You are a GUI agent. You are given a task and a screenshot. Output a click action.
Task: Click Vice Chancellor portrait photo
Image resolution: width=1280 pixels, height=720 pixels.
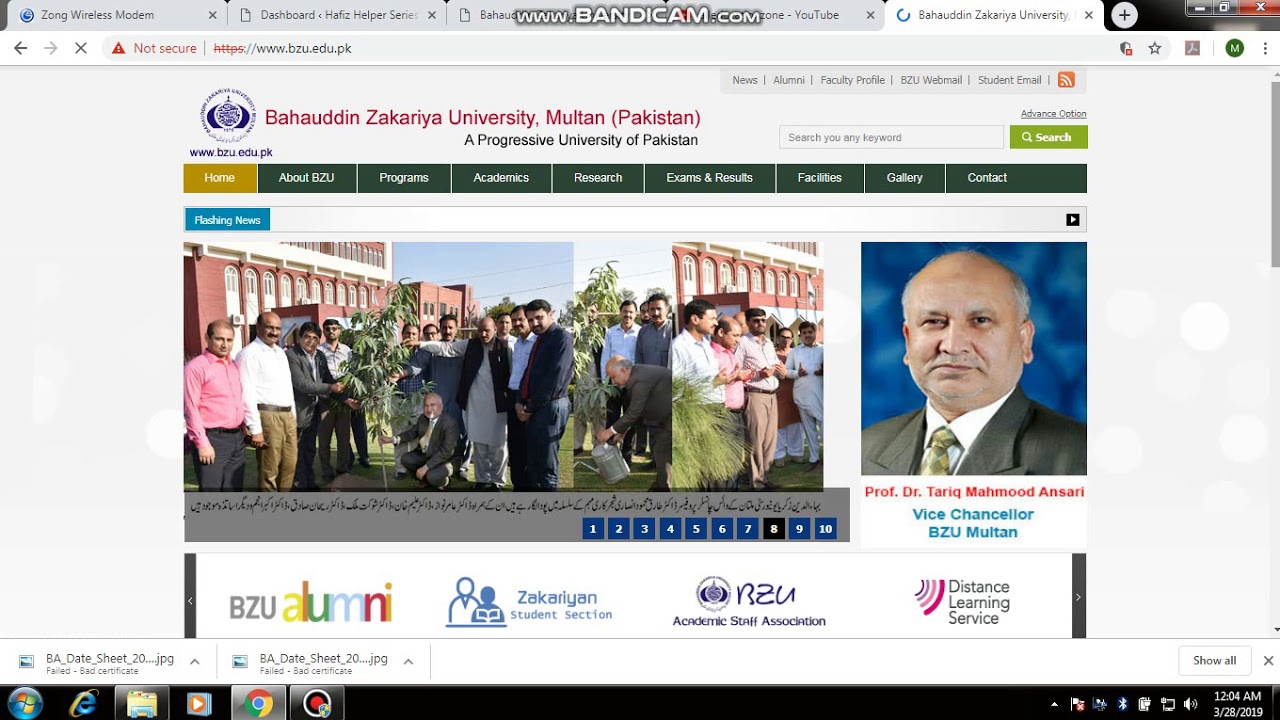pos(974,358)
